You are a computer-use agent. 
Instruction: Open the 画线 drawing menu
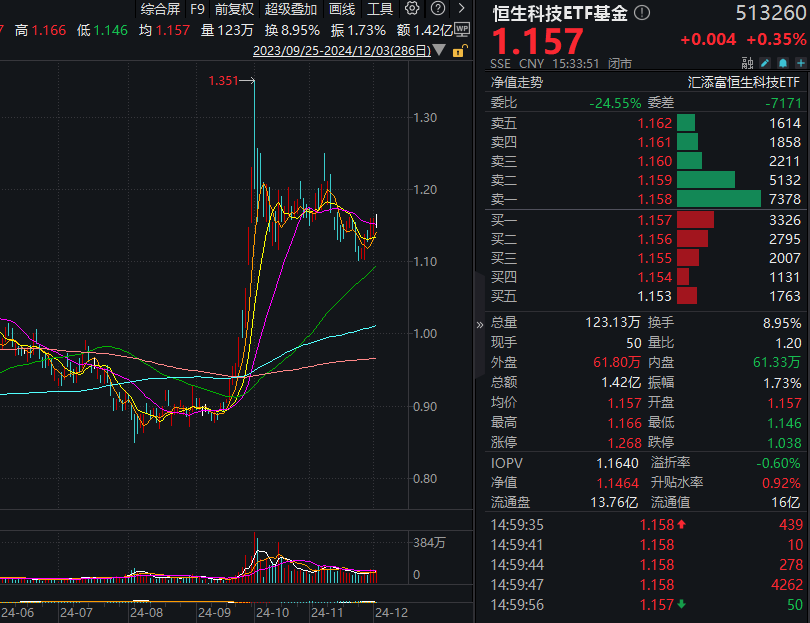(341, 8)
